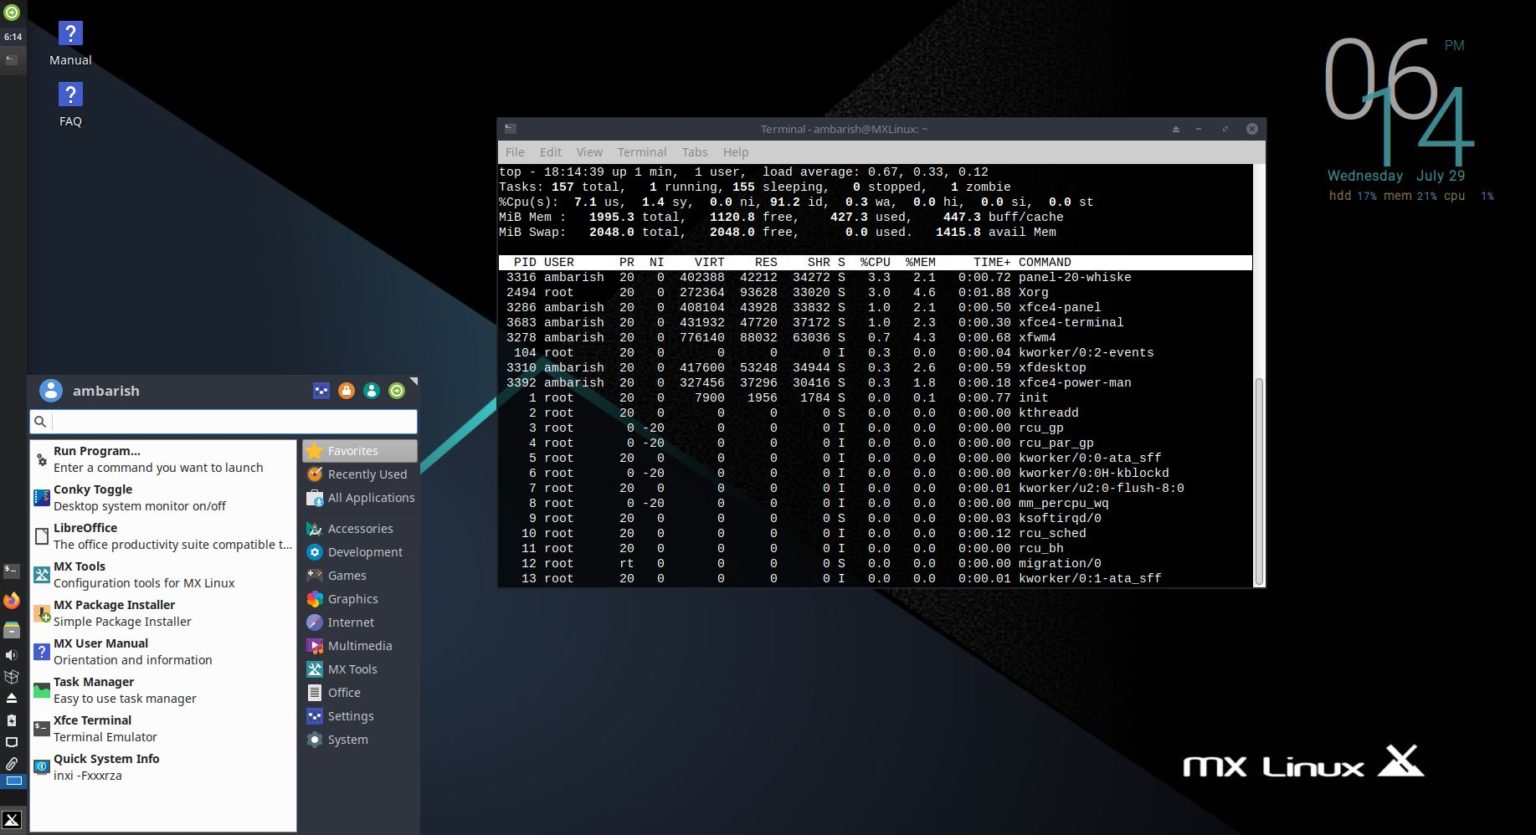
Task: Open the Graphics category
Action: tap(360, 599)
